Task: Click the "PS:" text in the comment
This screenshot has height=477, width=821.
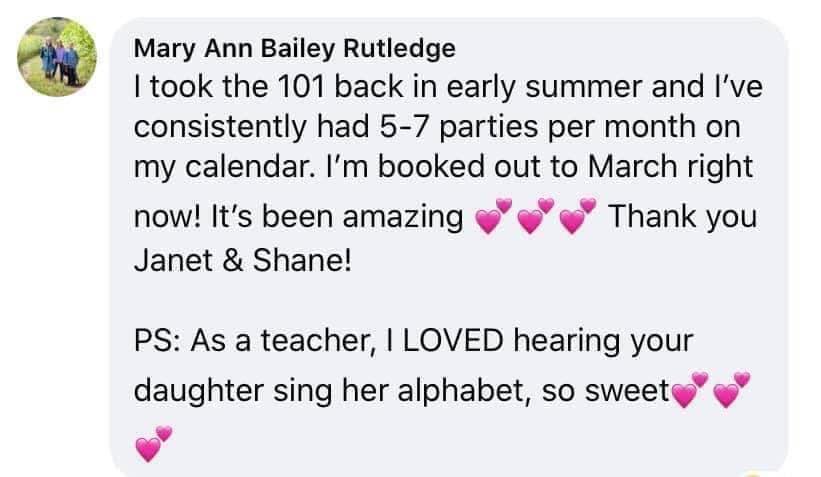Action: tap(157, 342)
